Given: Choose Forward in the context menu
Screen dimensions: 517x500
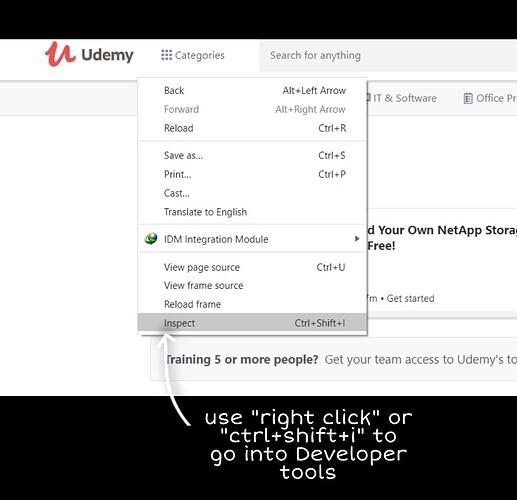Looking at the screenshot, I should click(x=252, y=109).
